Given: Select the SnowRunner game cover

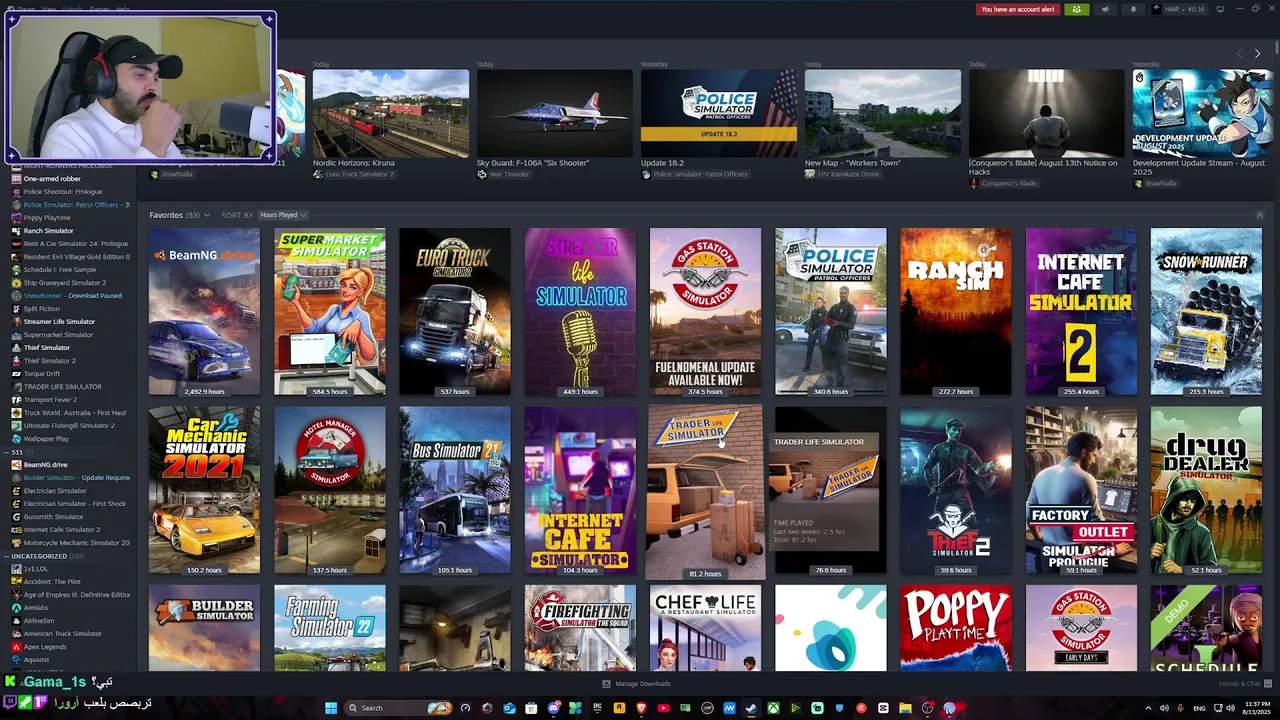Looking at the screenshot, I should 1206,311.
